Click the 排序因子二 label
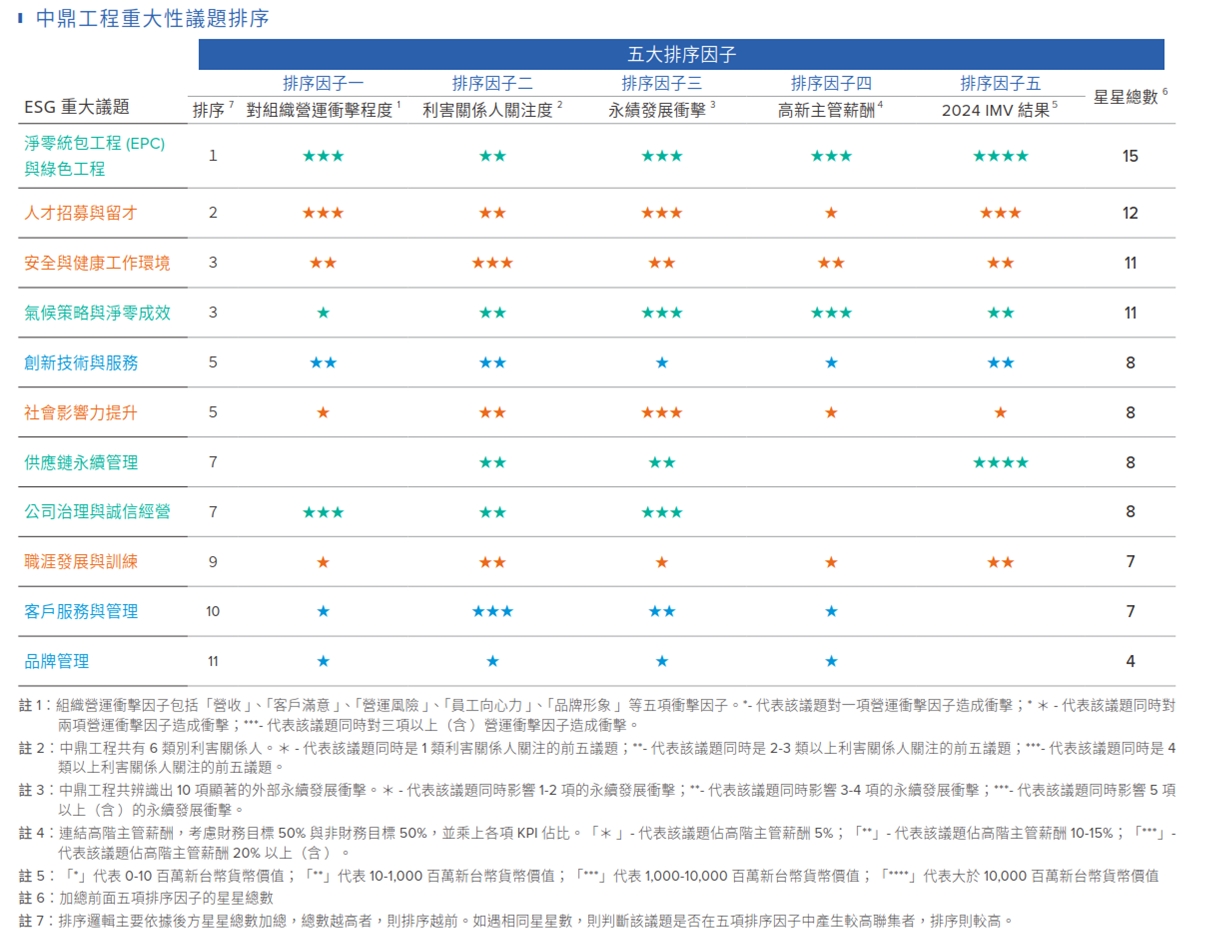 492,83
